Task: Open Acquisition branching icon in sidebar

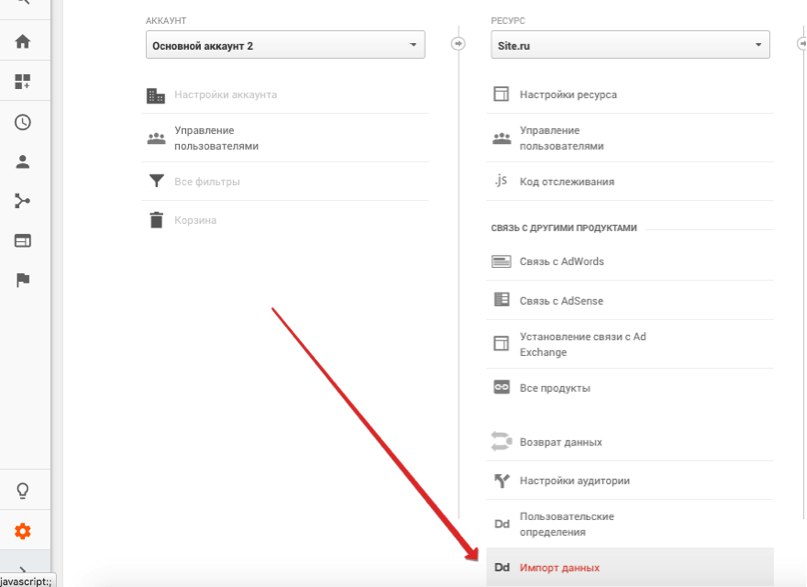Action: pos(23,201)
